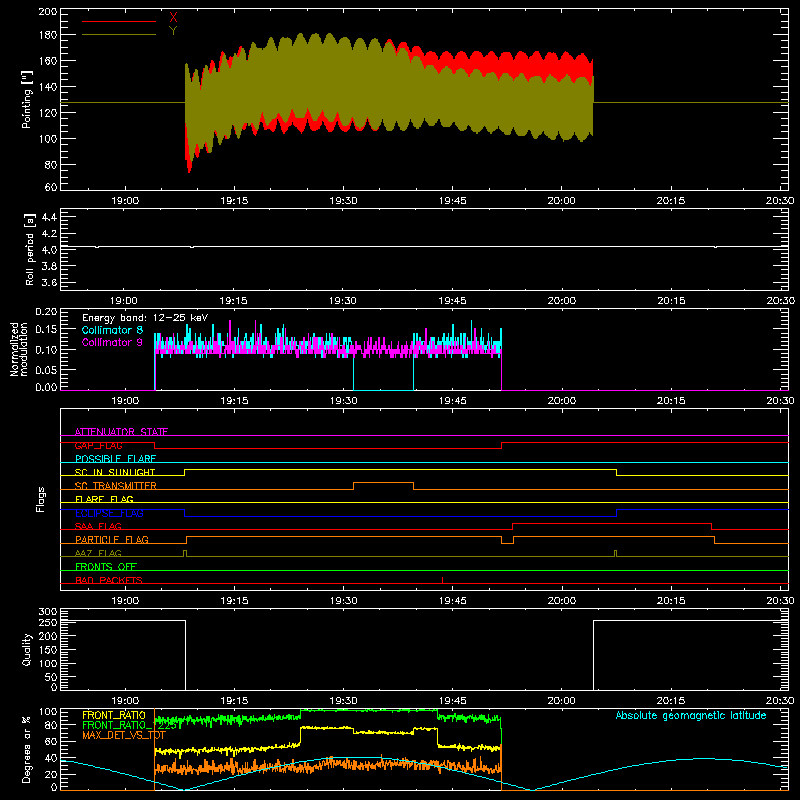Click the 19:00 tick under Pointing plot
This screenshot has width=800, height=800.
pyautogui.click(x=125, y=201)
